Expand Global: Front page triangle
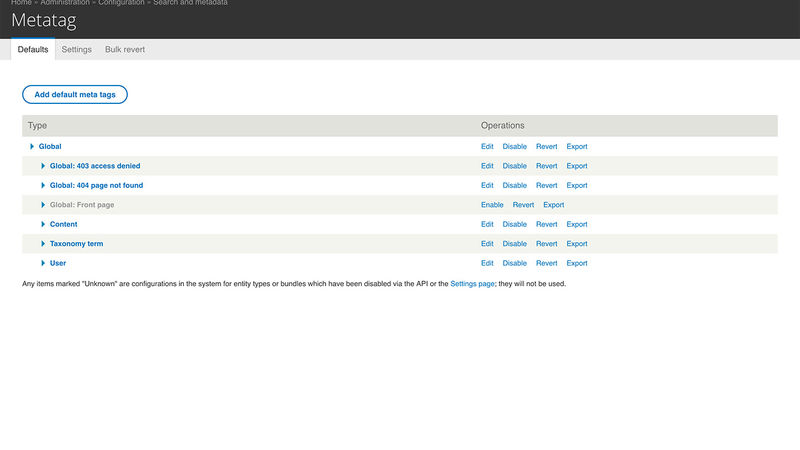The width and height of the screenshot is (800, 450). click(43, 205)
